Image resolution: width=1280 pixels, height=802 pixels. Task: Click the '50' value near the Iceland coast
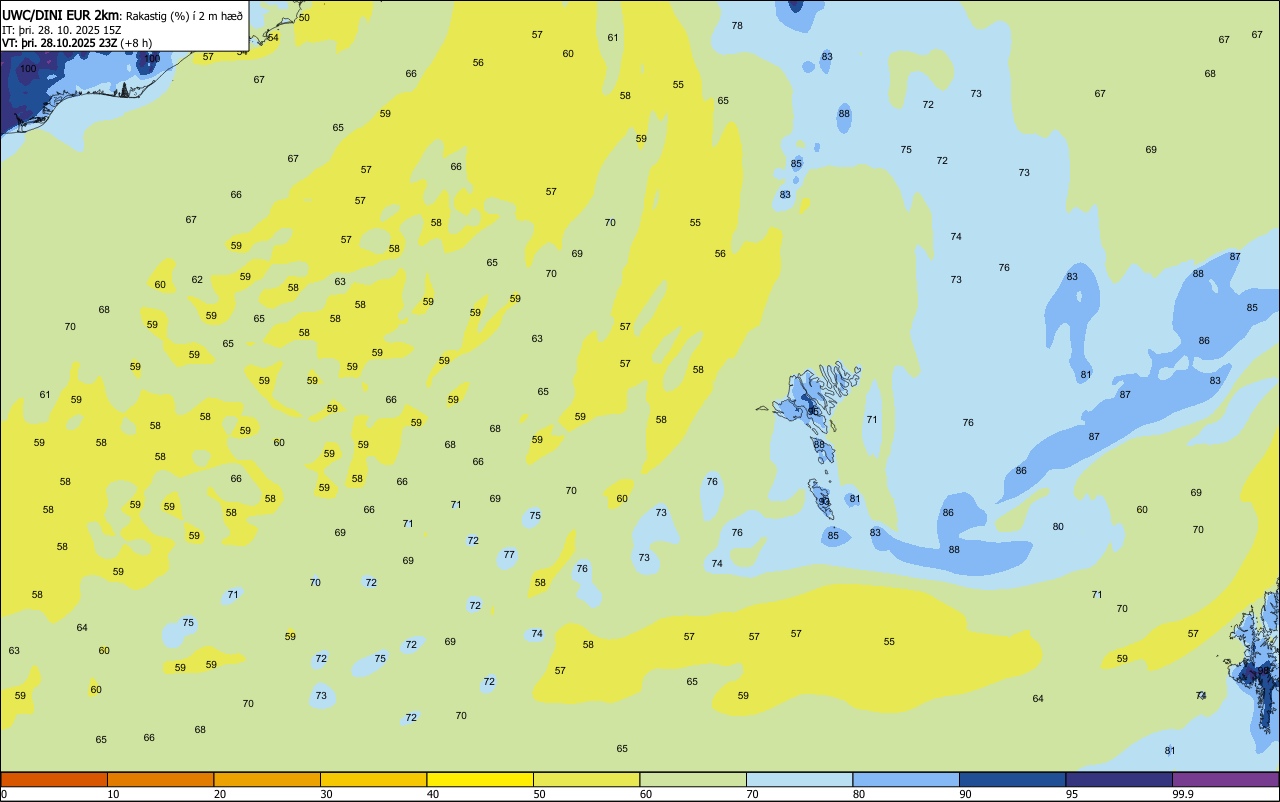pos(304,17)
